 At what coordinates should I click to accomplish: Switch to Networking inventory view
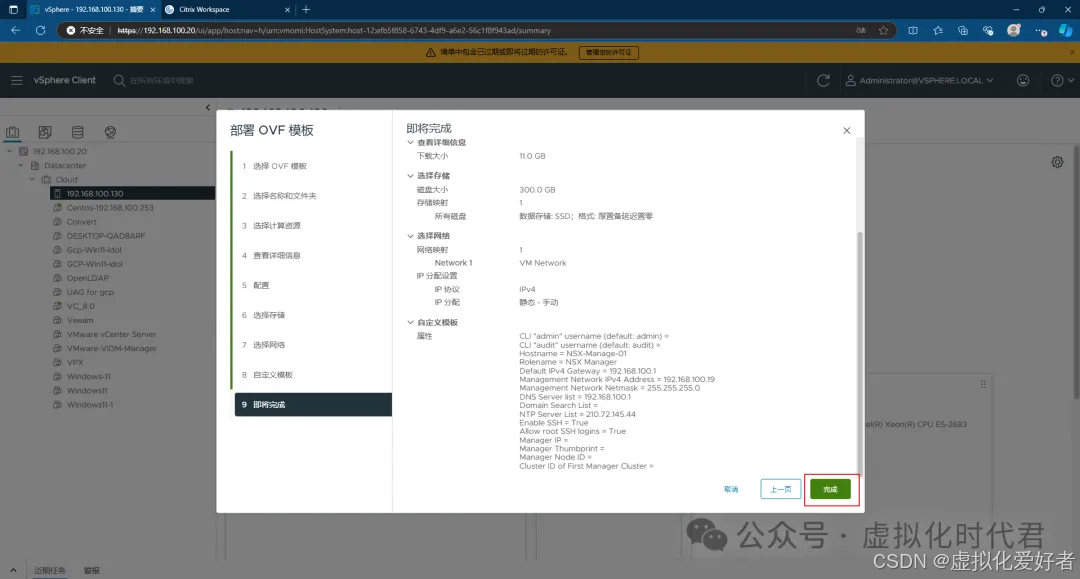(110, 132)
